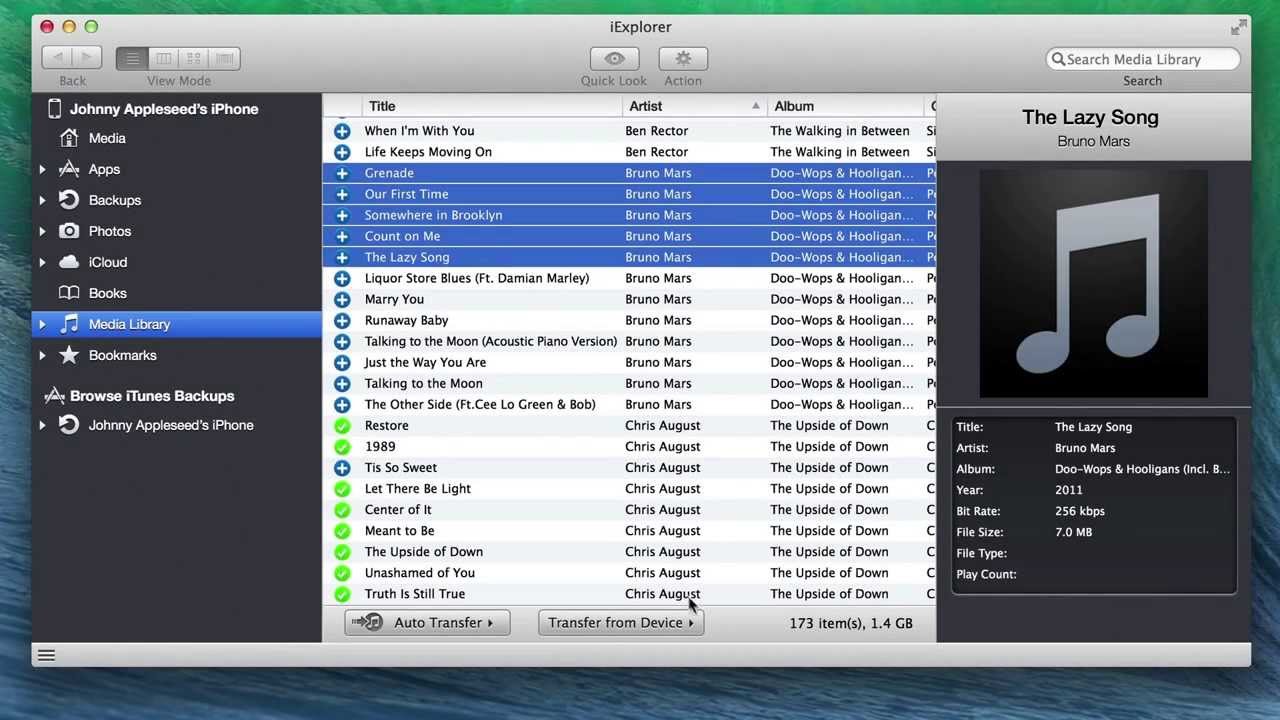
Task: Click green check icon beside Truth Is Still True
Action: click(342, 593)
